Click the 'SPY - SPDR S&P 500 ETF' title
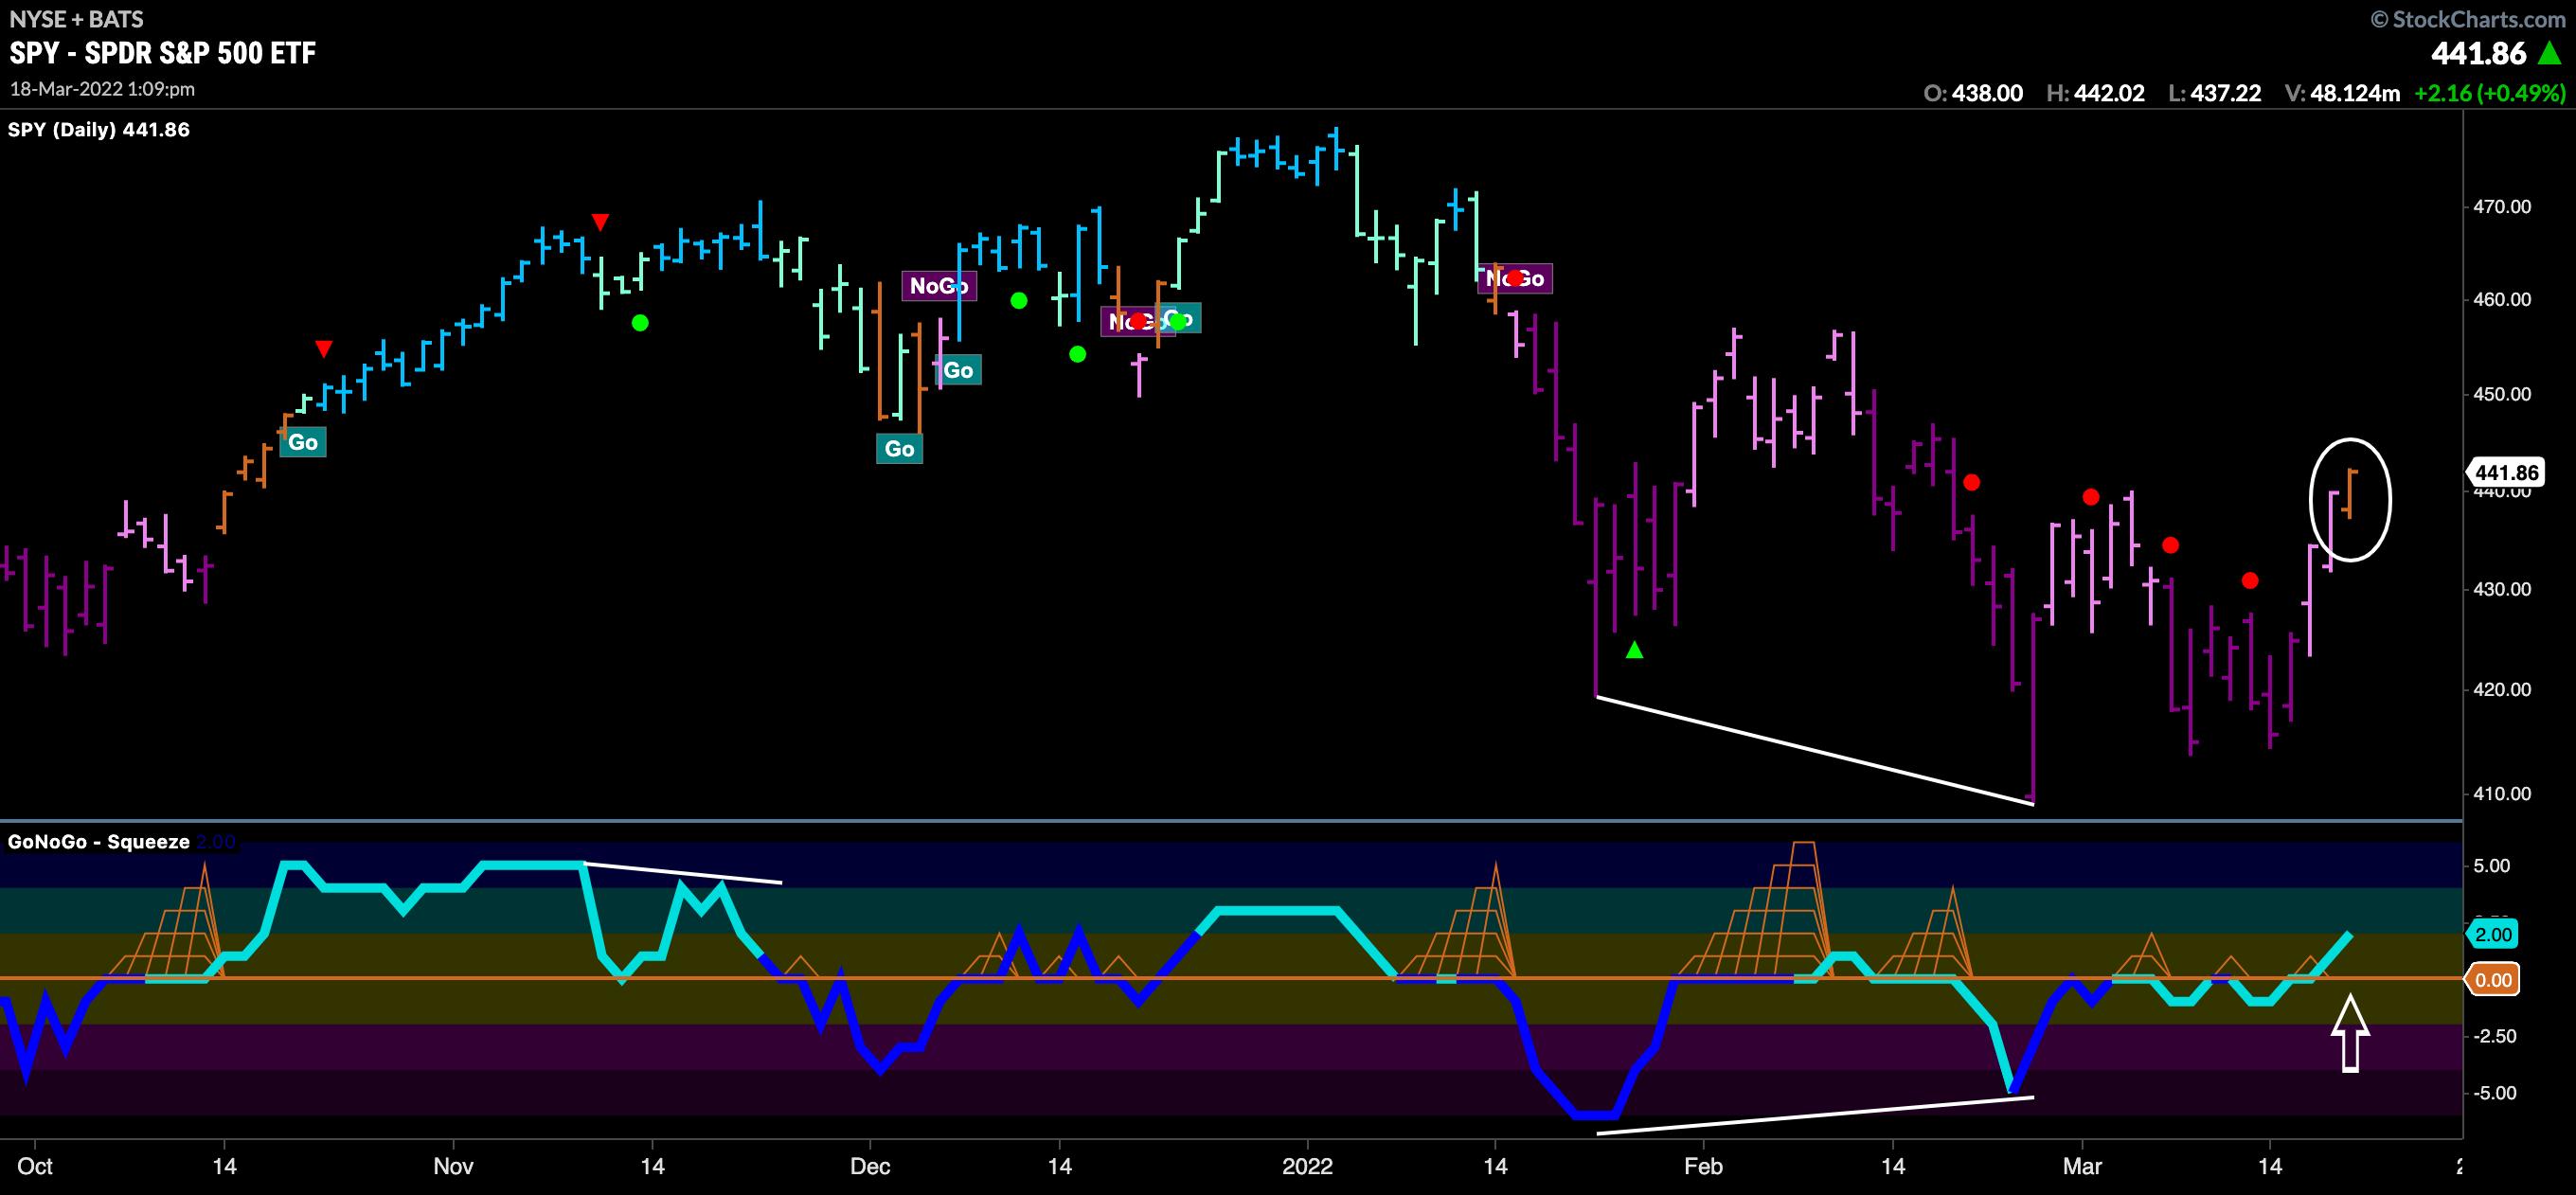This screenshot has width=2576, height=1195. (164, 53)
